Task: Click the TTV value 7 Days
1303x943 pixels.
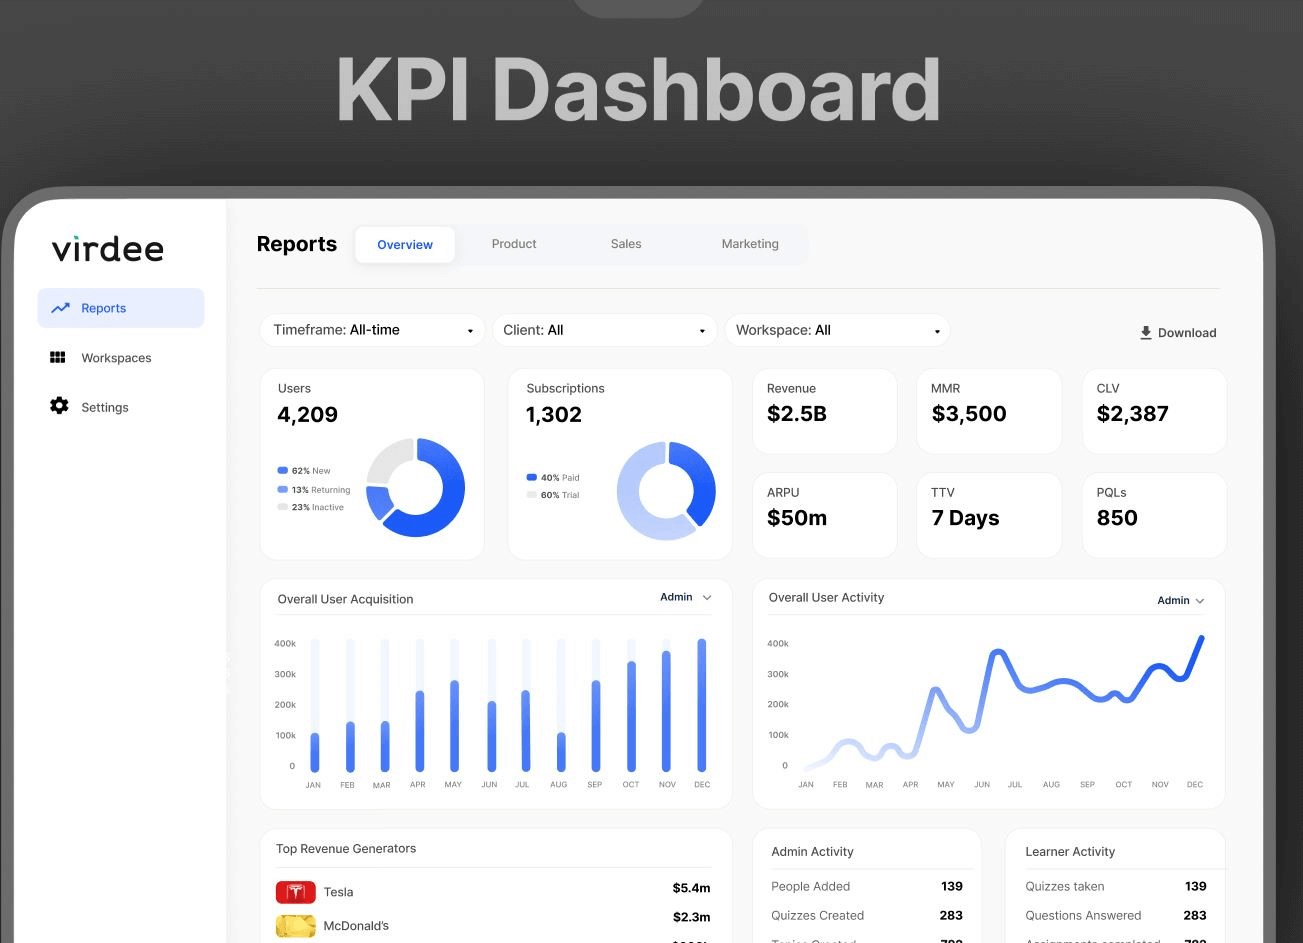Action: tap(965, 518)
